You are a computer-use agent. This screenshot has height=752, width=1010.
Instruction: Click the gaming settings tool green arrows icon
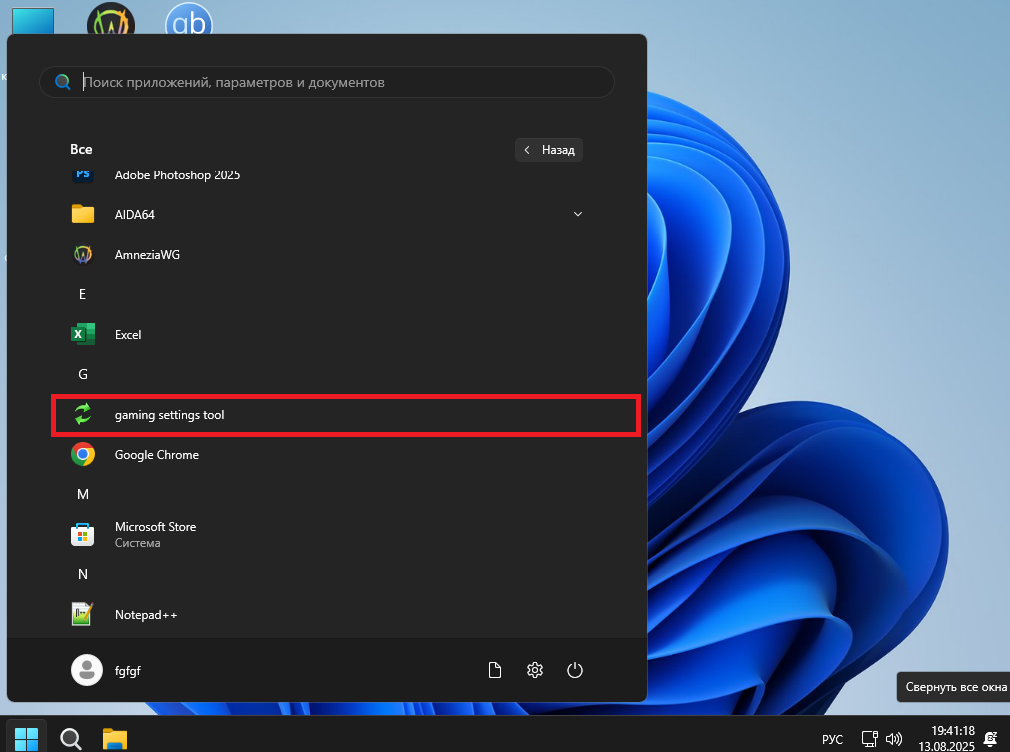coord(82,414)
